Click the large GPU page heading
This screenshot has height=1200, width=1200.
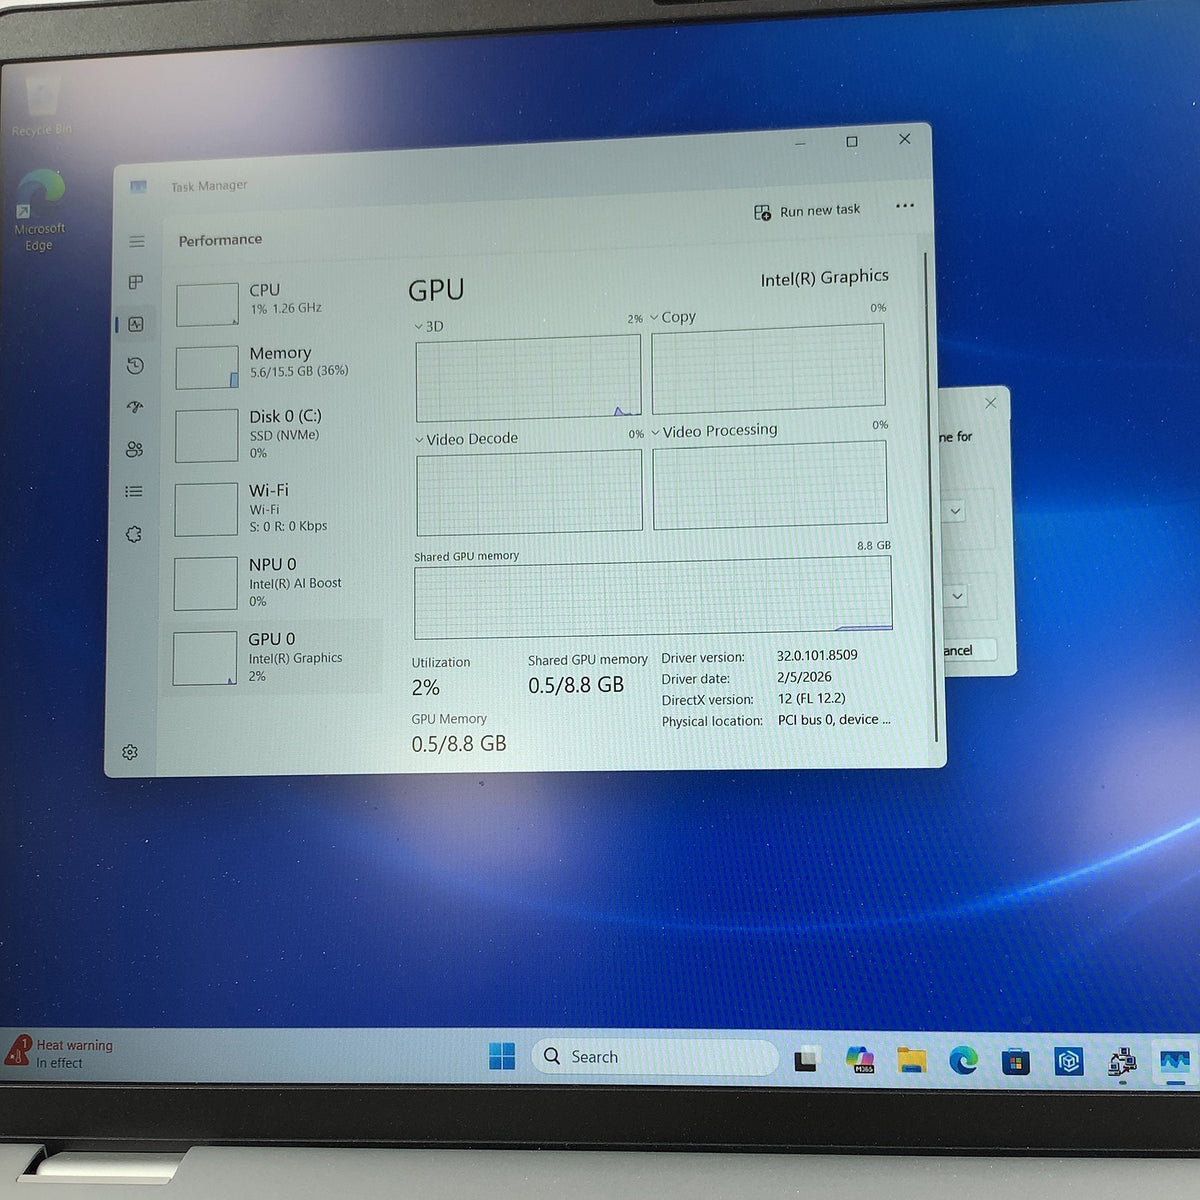(436, 290)
